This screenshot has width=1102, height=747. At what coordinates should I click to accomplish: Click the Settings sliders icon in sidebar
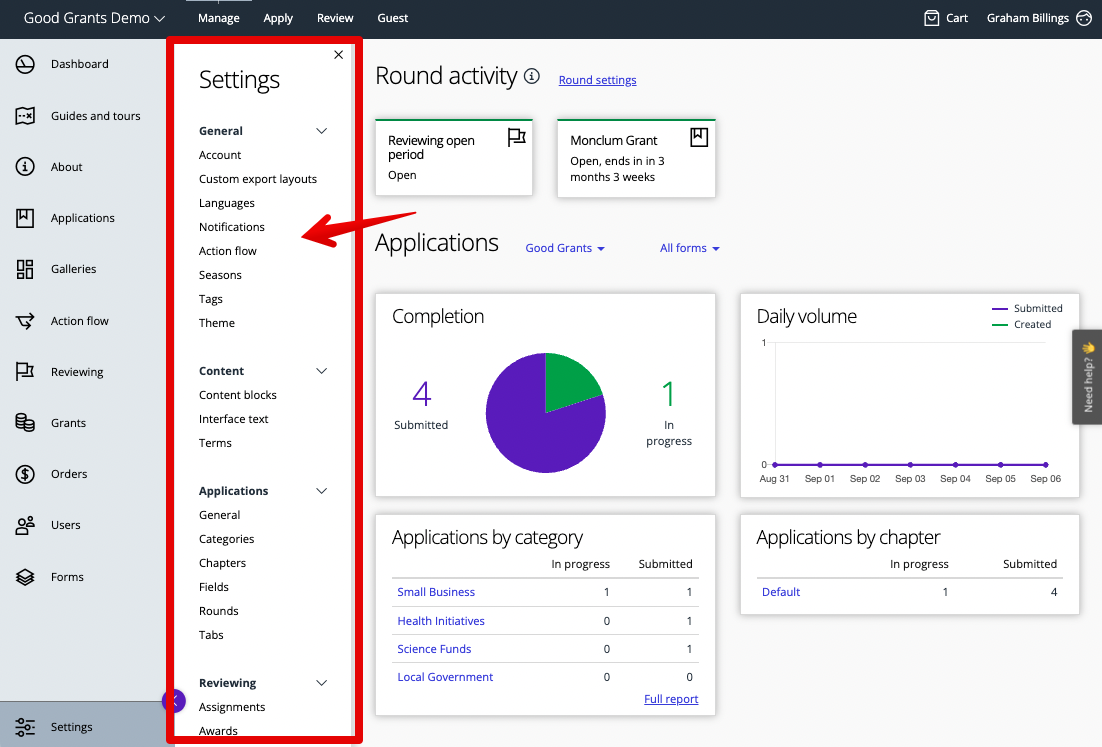coord(25,727)
